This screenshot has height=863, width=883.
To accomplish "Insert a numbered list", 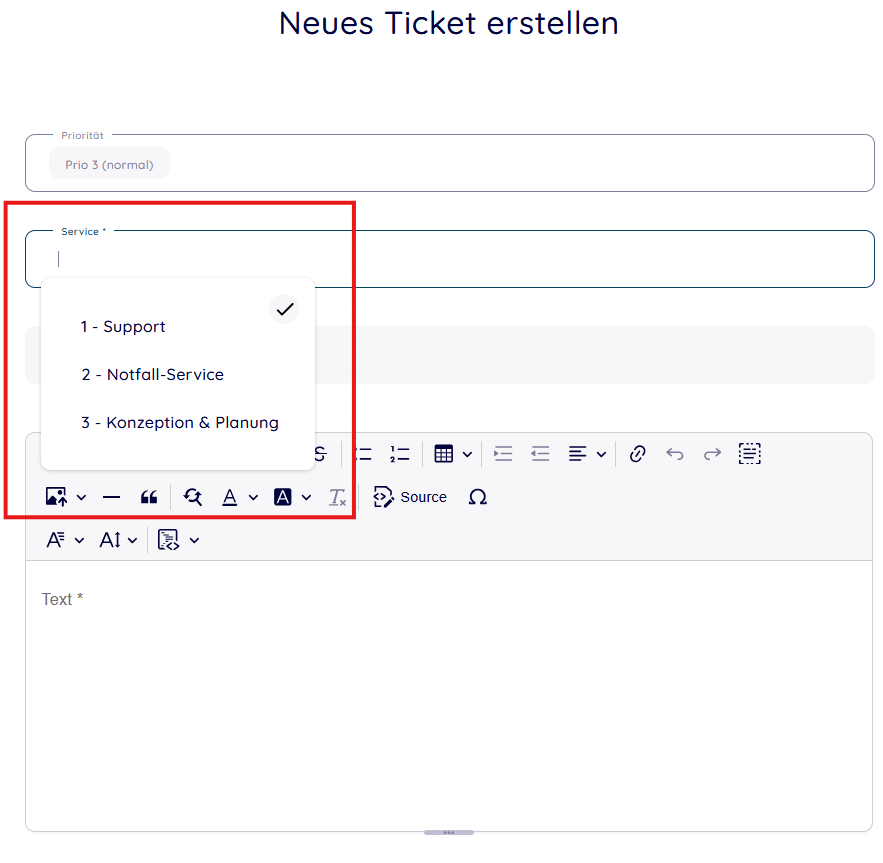I will (x=399, y=454).
